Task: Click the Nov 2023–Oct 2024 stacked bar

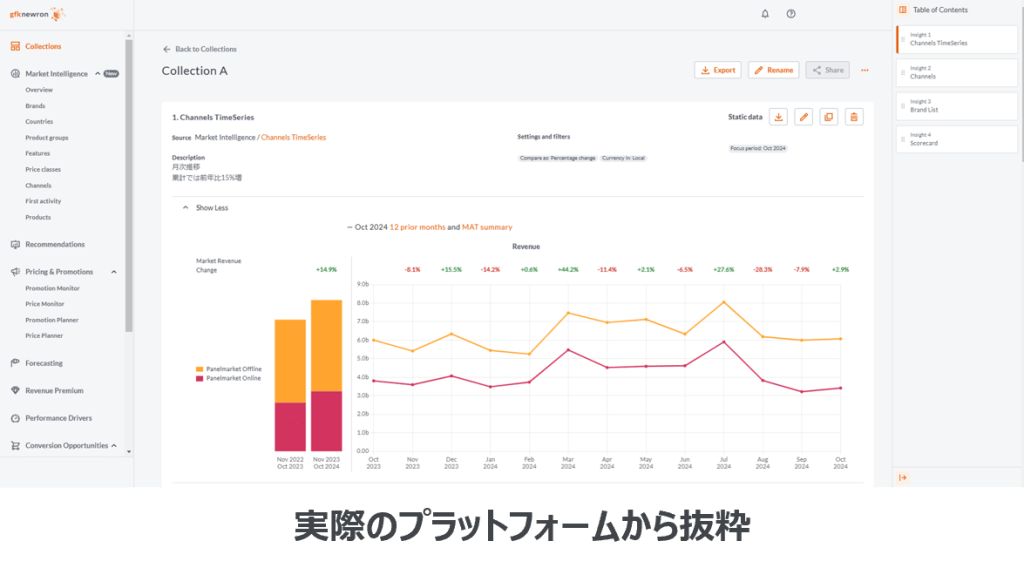Action: [x=327, y=375]
